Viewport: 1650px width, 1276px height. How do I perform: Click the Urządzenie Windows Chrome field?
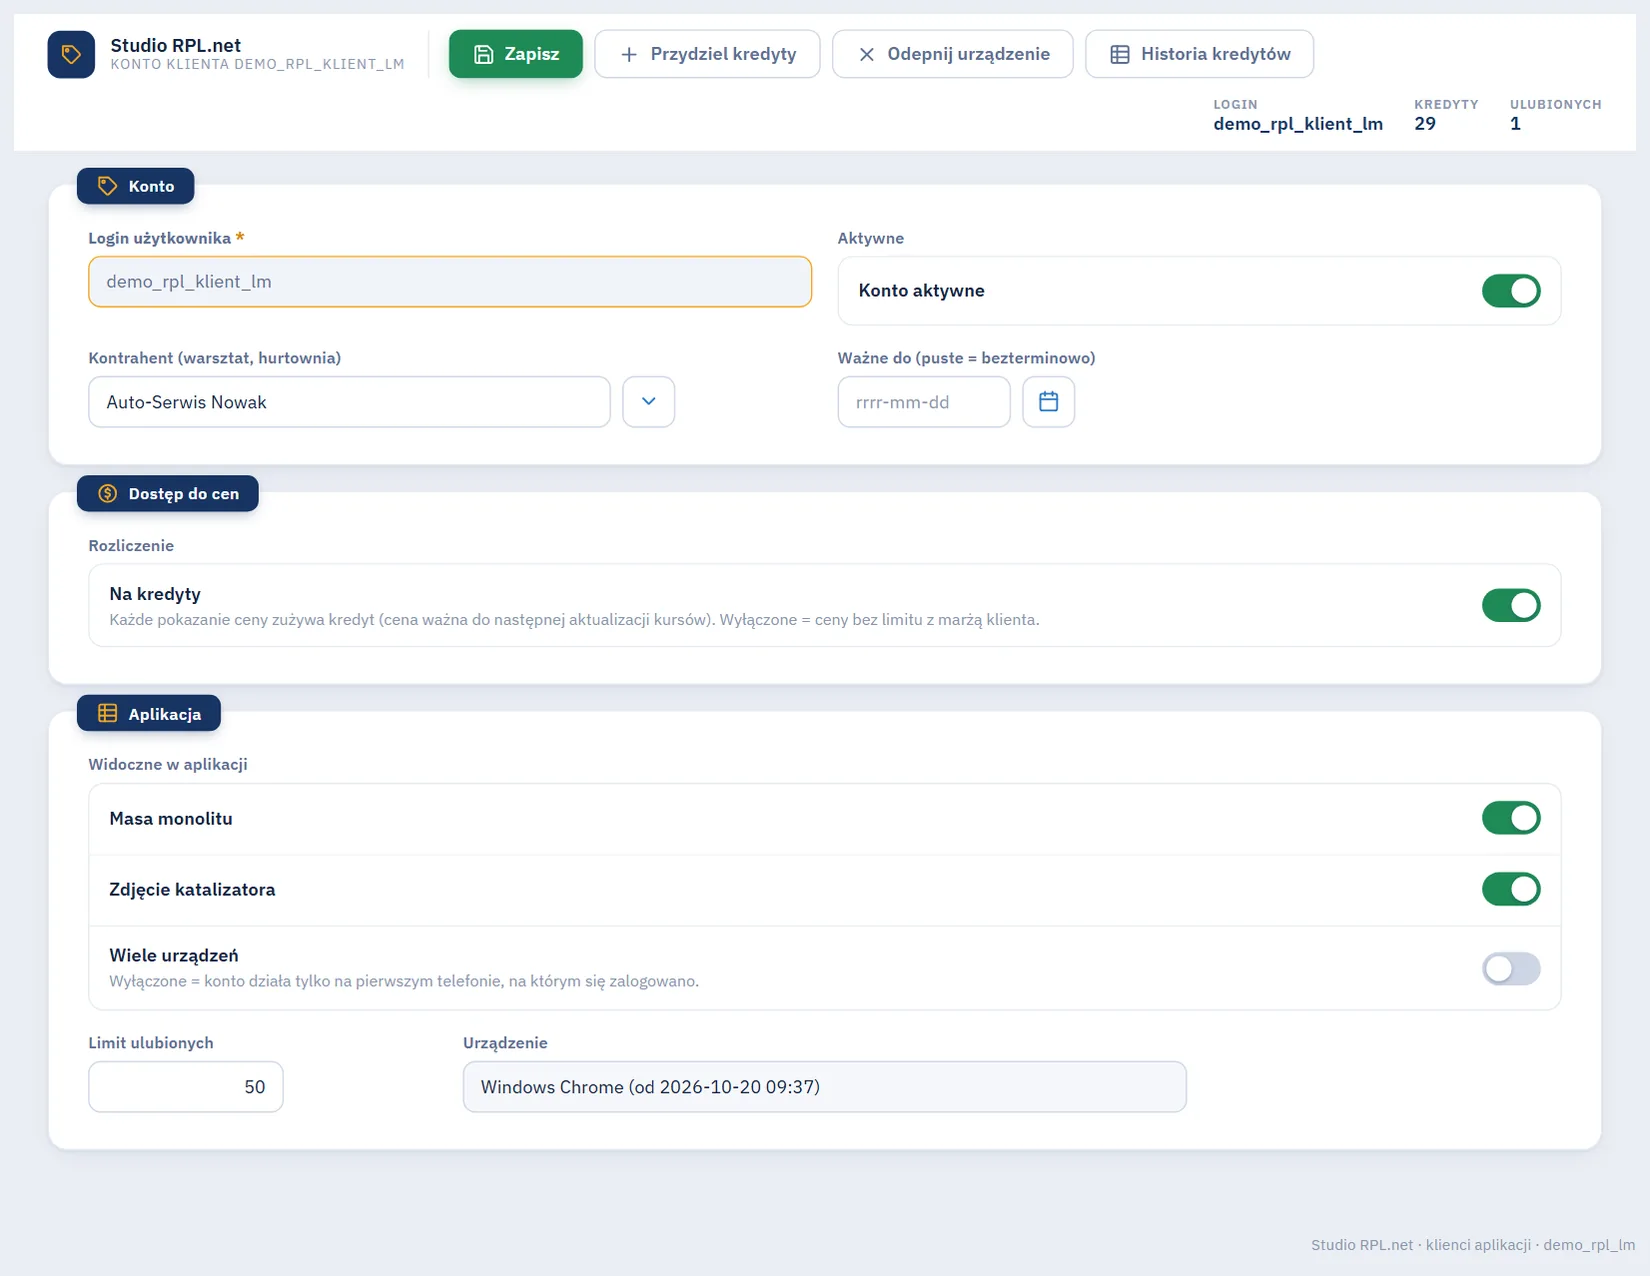click(825, 1087)
